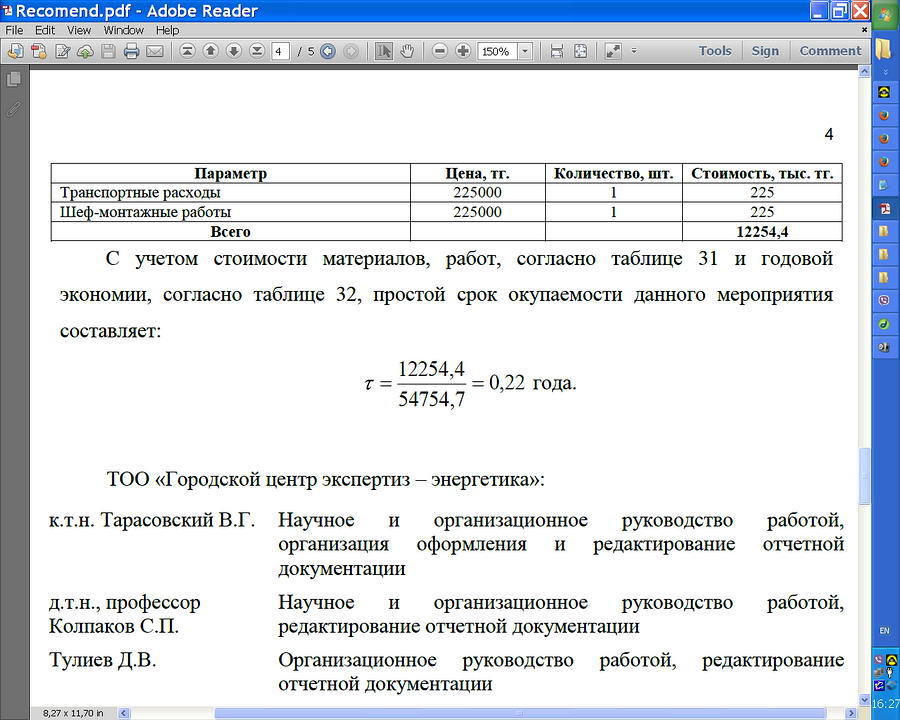Click the previous view blue circle arrow
Viewport: 900px width, 720px height.
(328, 51)
